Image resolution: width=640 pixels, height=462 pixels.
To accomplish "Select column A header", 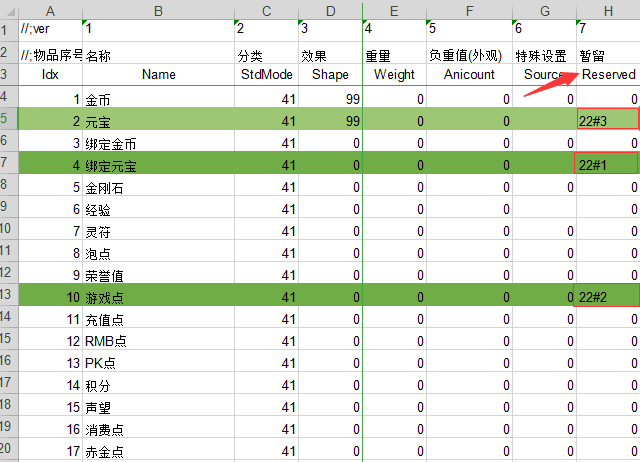I will click(x=50, y=7).
